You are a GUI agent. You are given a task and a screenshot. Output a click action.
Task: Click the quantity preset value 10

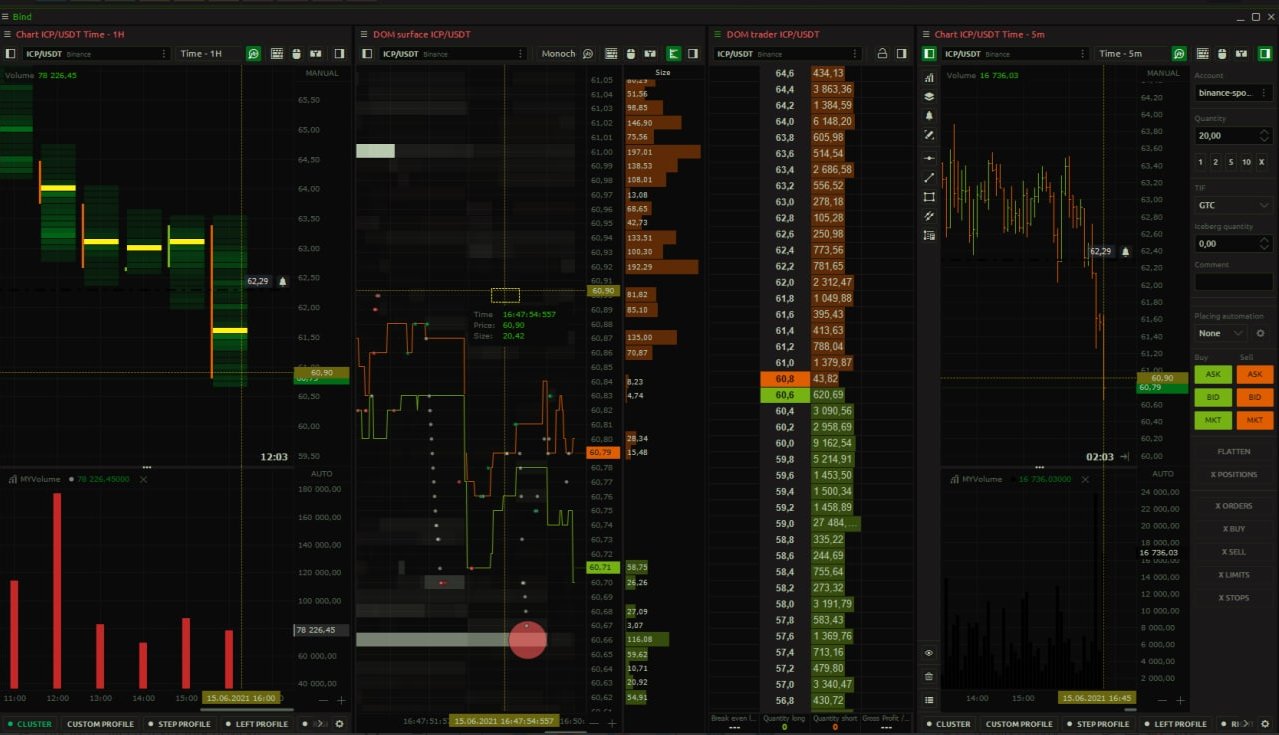tap(1246, 162)
